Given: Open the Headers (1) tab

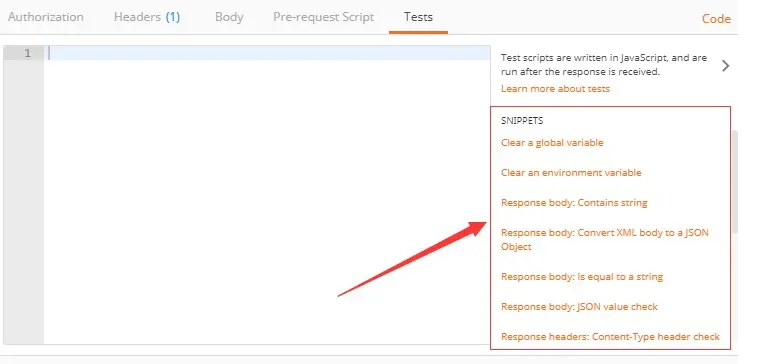Looking at the screenshot, I should point(147,17).
